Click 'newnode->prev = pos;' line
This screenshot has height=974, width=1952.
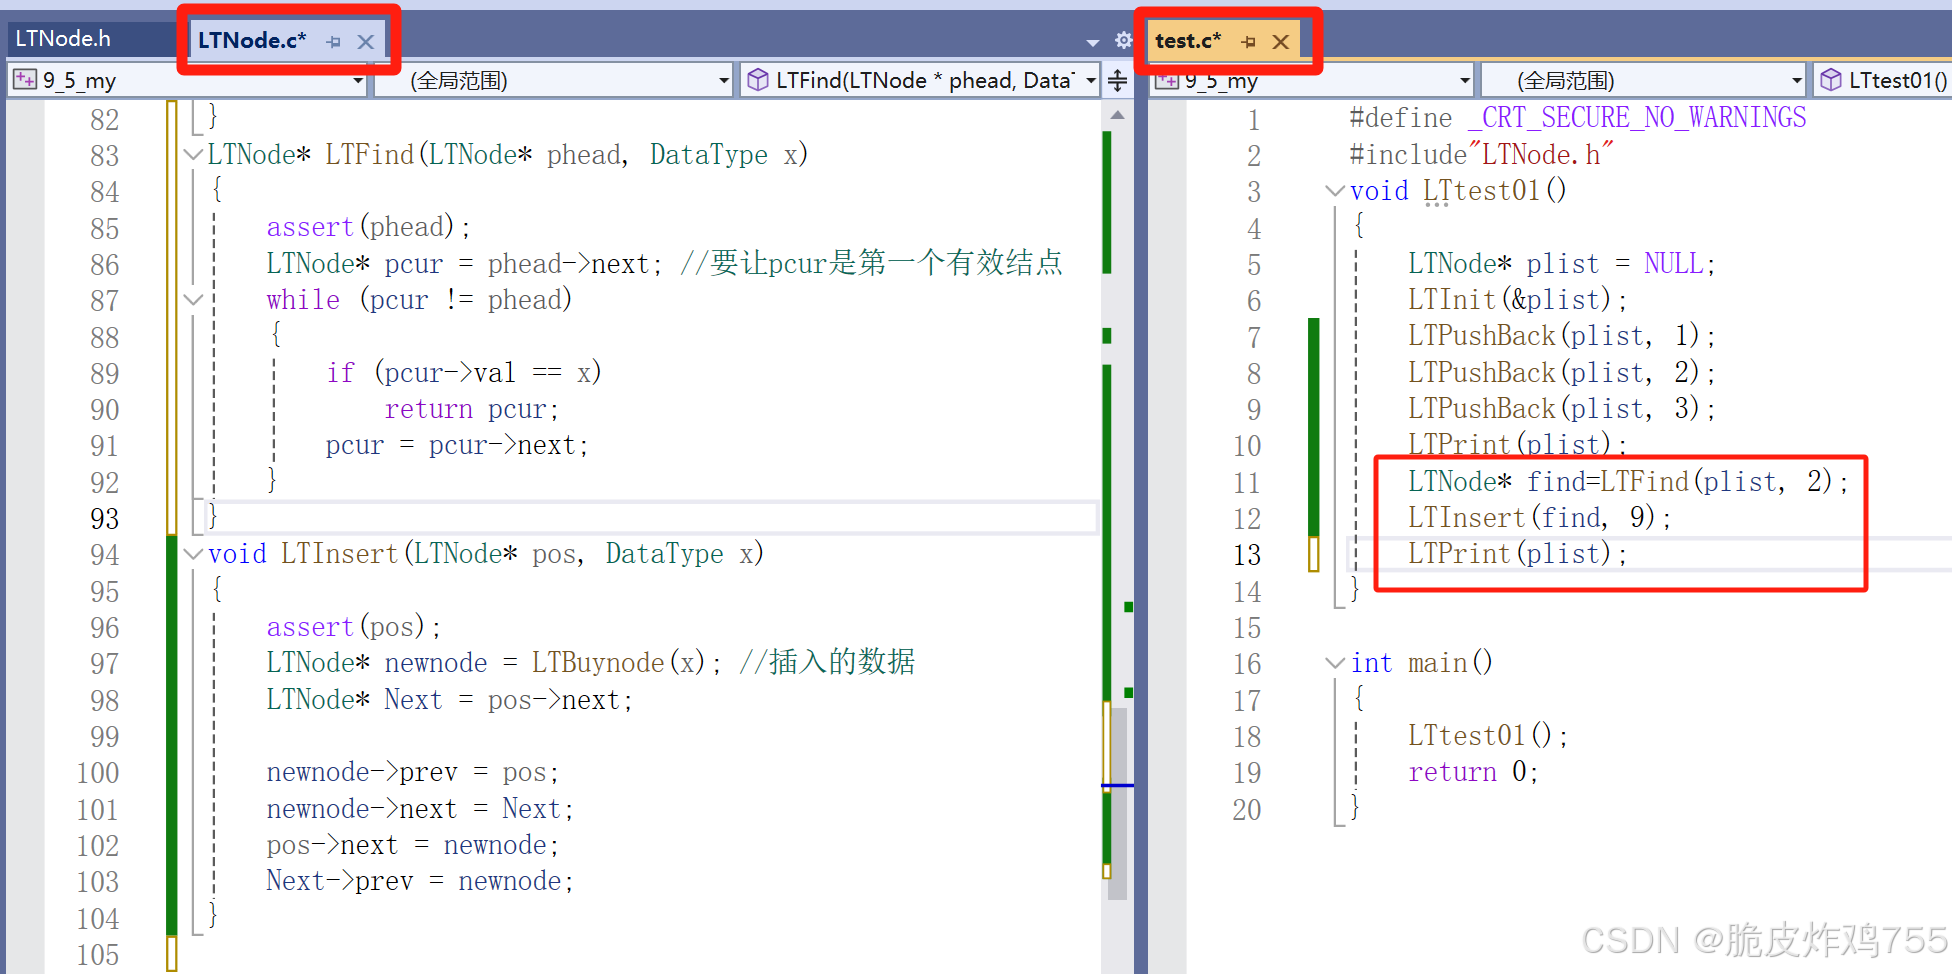(x=413, y=772)
